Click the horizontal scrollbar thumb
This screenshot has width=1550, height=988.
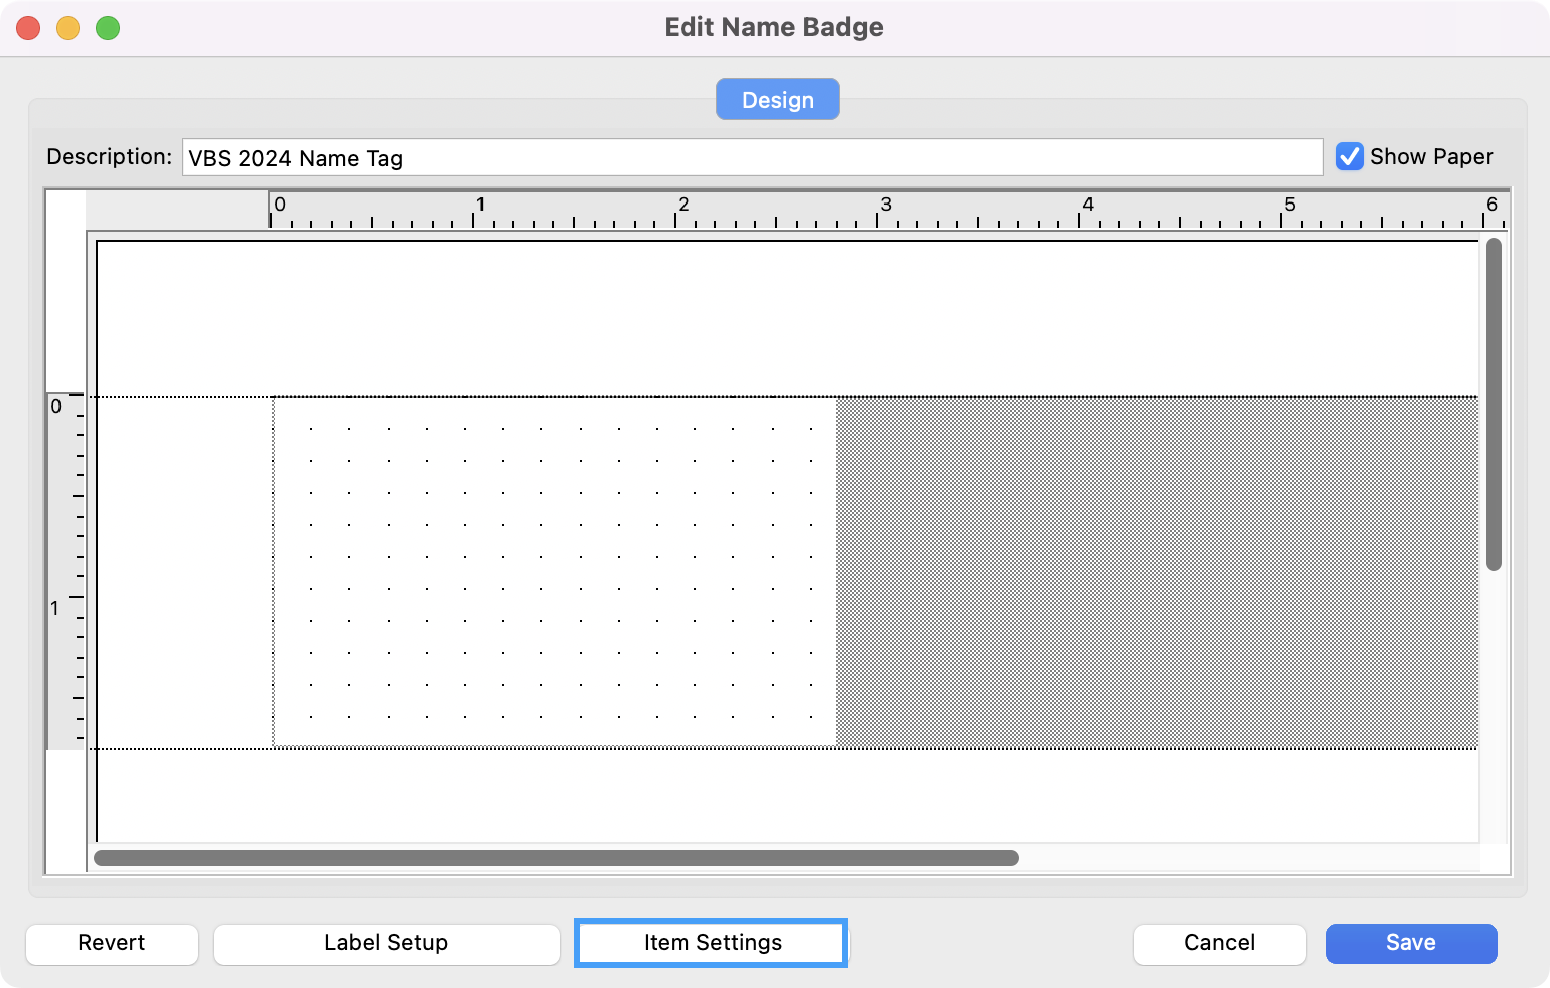556,858
